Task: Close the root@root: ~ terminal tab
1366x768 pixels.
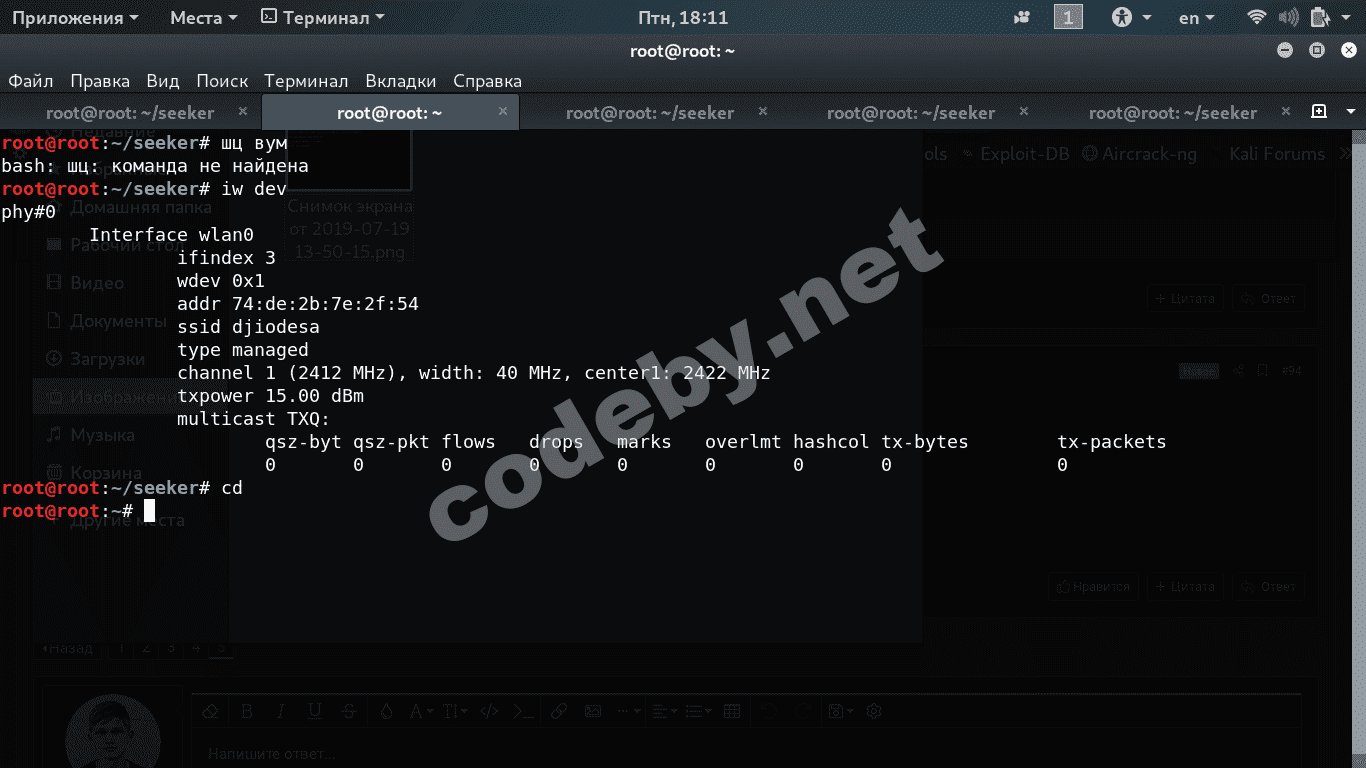Action: [x=503, y=111]
